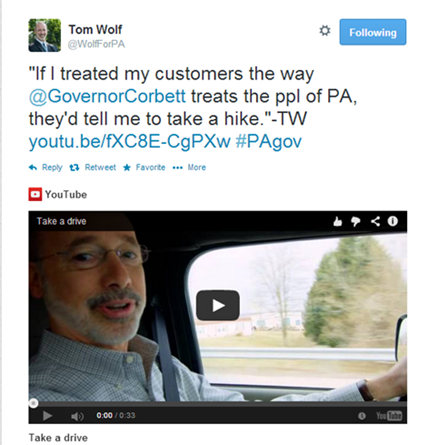Click the video progress scrubber handle

[x=33, y=403]
